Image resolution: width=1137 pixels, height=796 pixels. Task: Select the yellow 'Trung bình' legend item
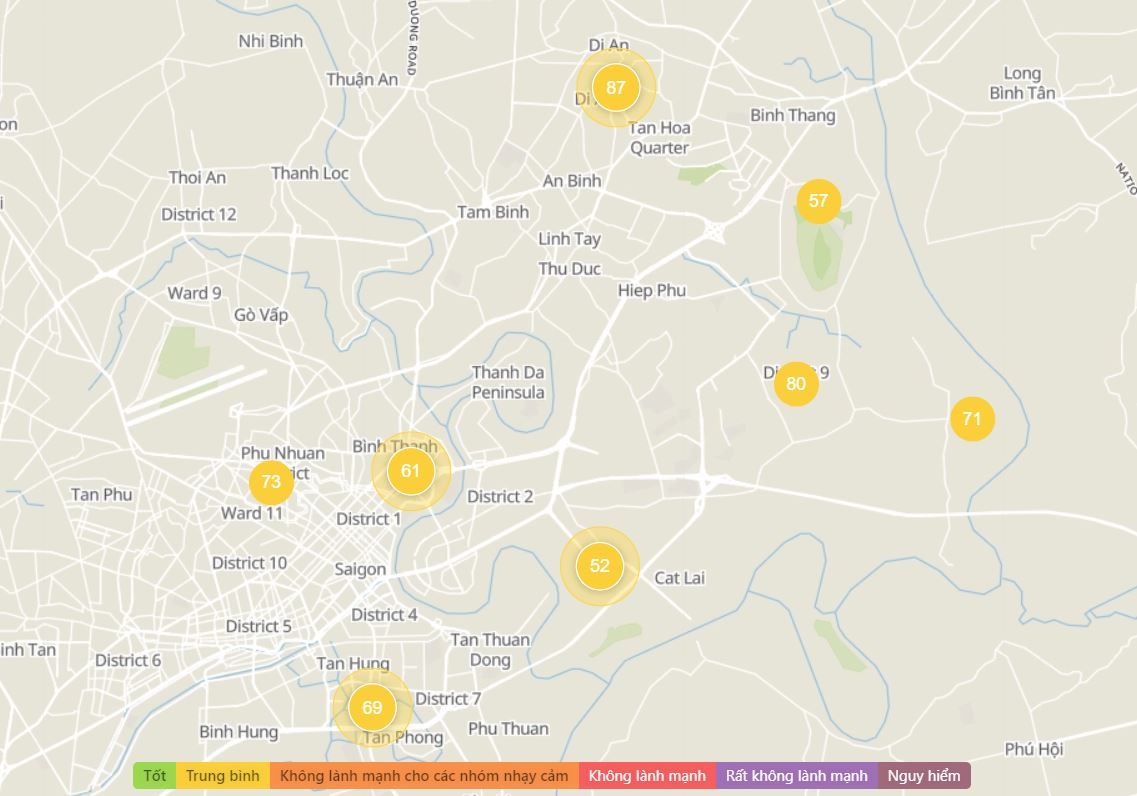pyautogui.click(x=223, y=776)
